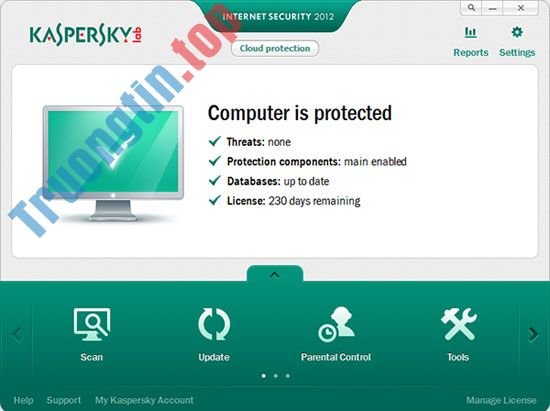Click the Manage License link
Screen dimensions: 550x411
501,400
